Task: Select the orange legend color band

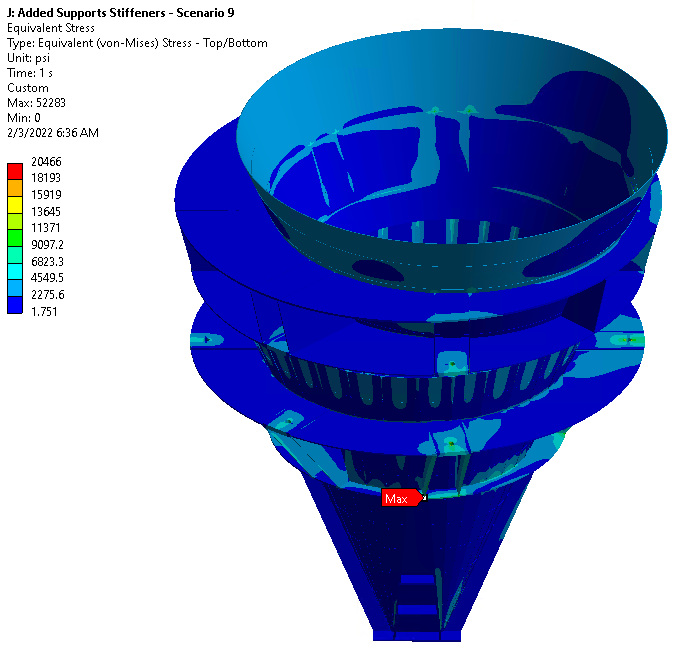Action: (x=15, y=188)
